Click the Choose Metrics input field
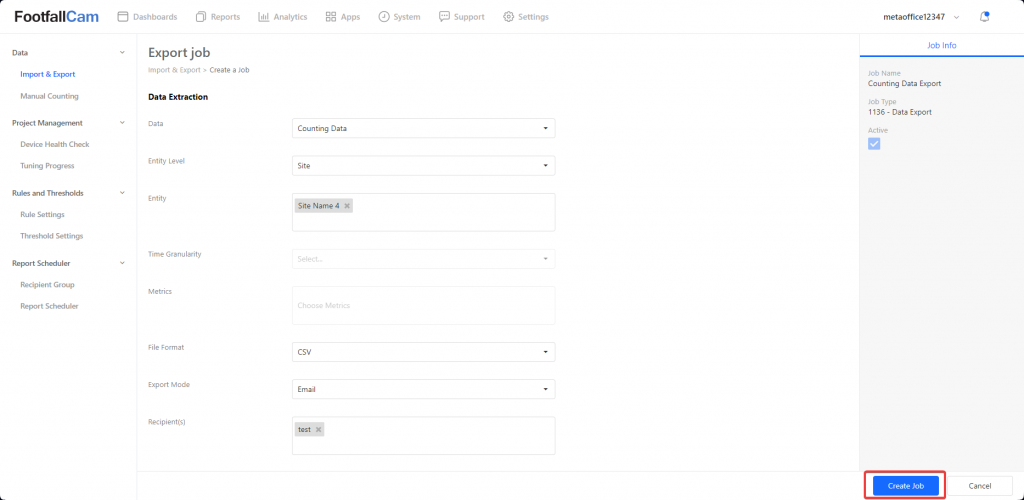1024x500 pixels. [x=423, y=306]
